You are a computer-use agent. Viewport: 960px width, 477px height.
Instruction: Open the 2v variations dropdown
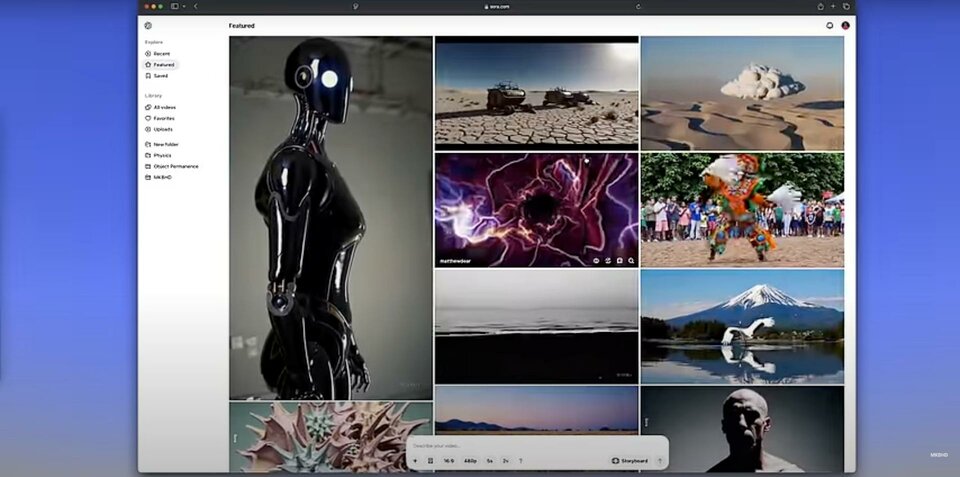click(506, 461)
